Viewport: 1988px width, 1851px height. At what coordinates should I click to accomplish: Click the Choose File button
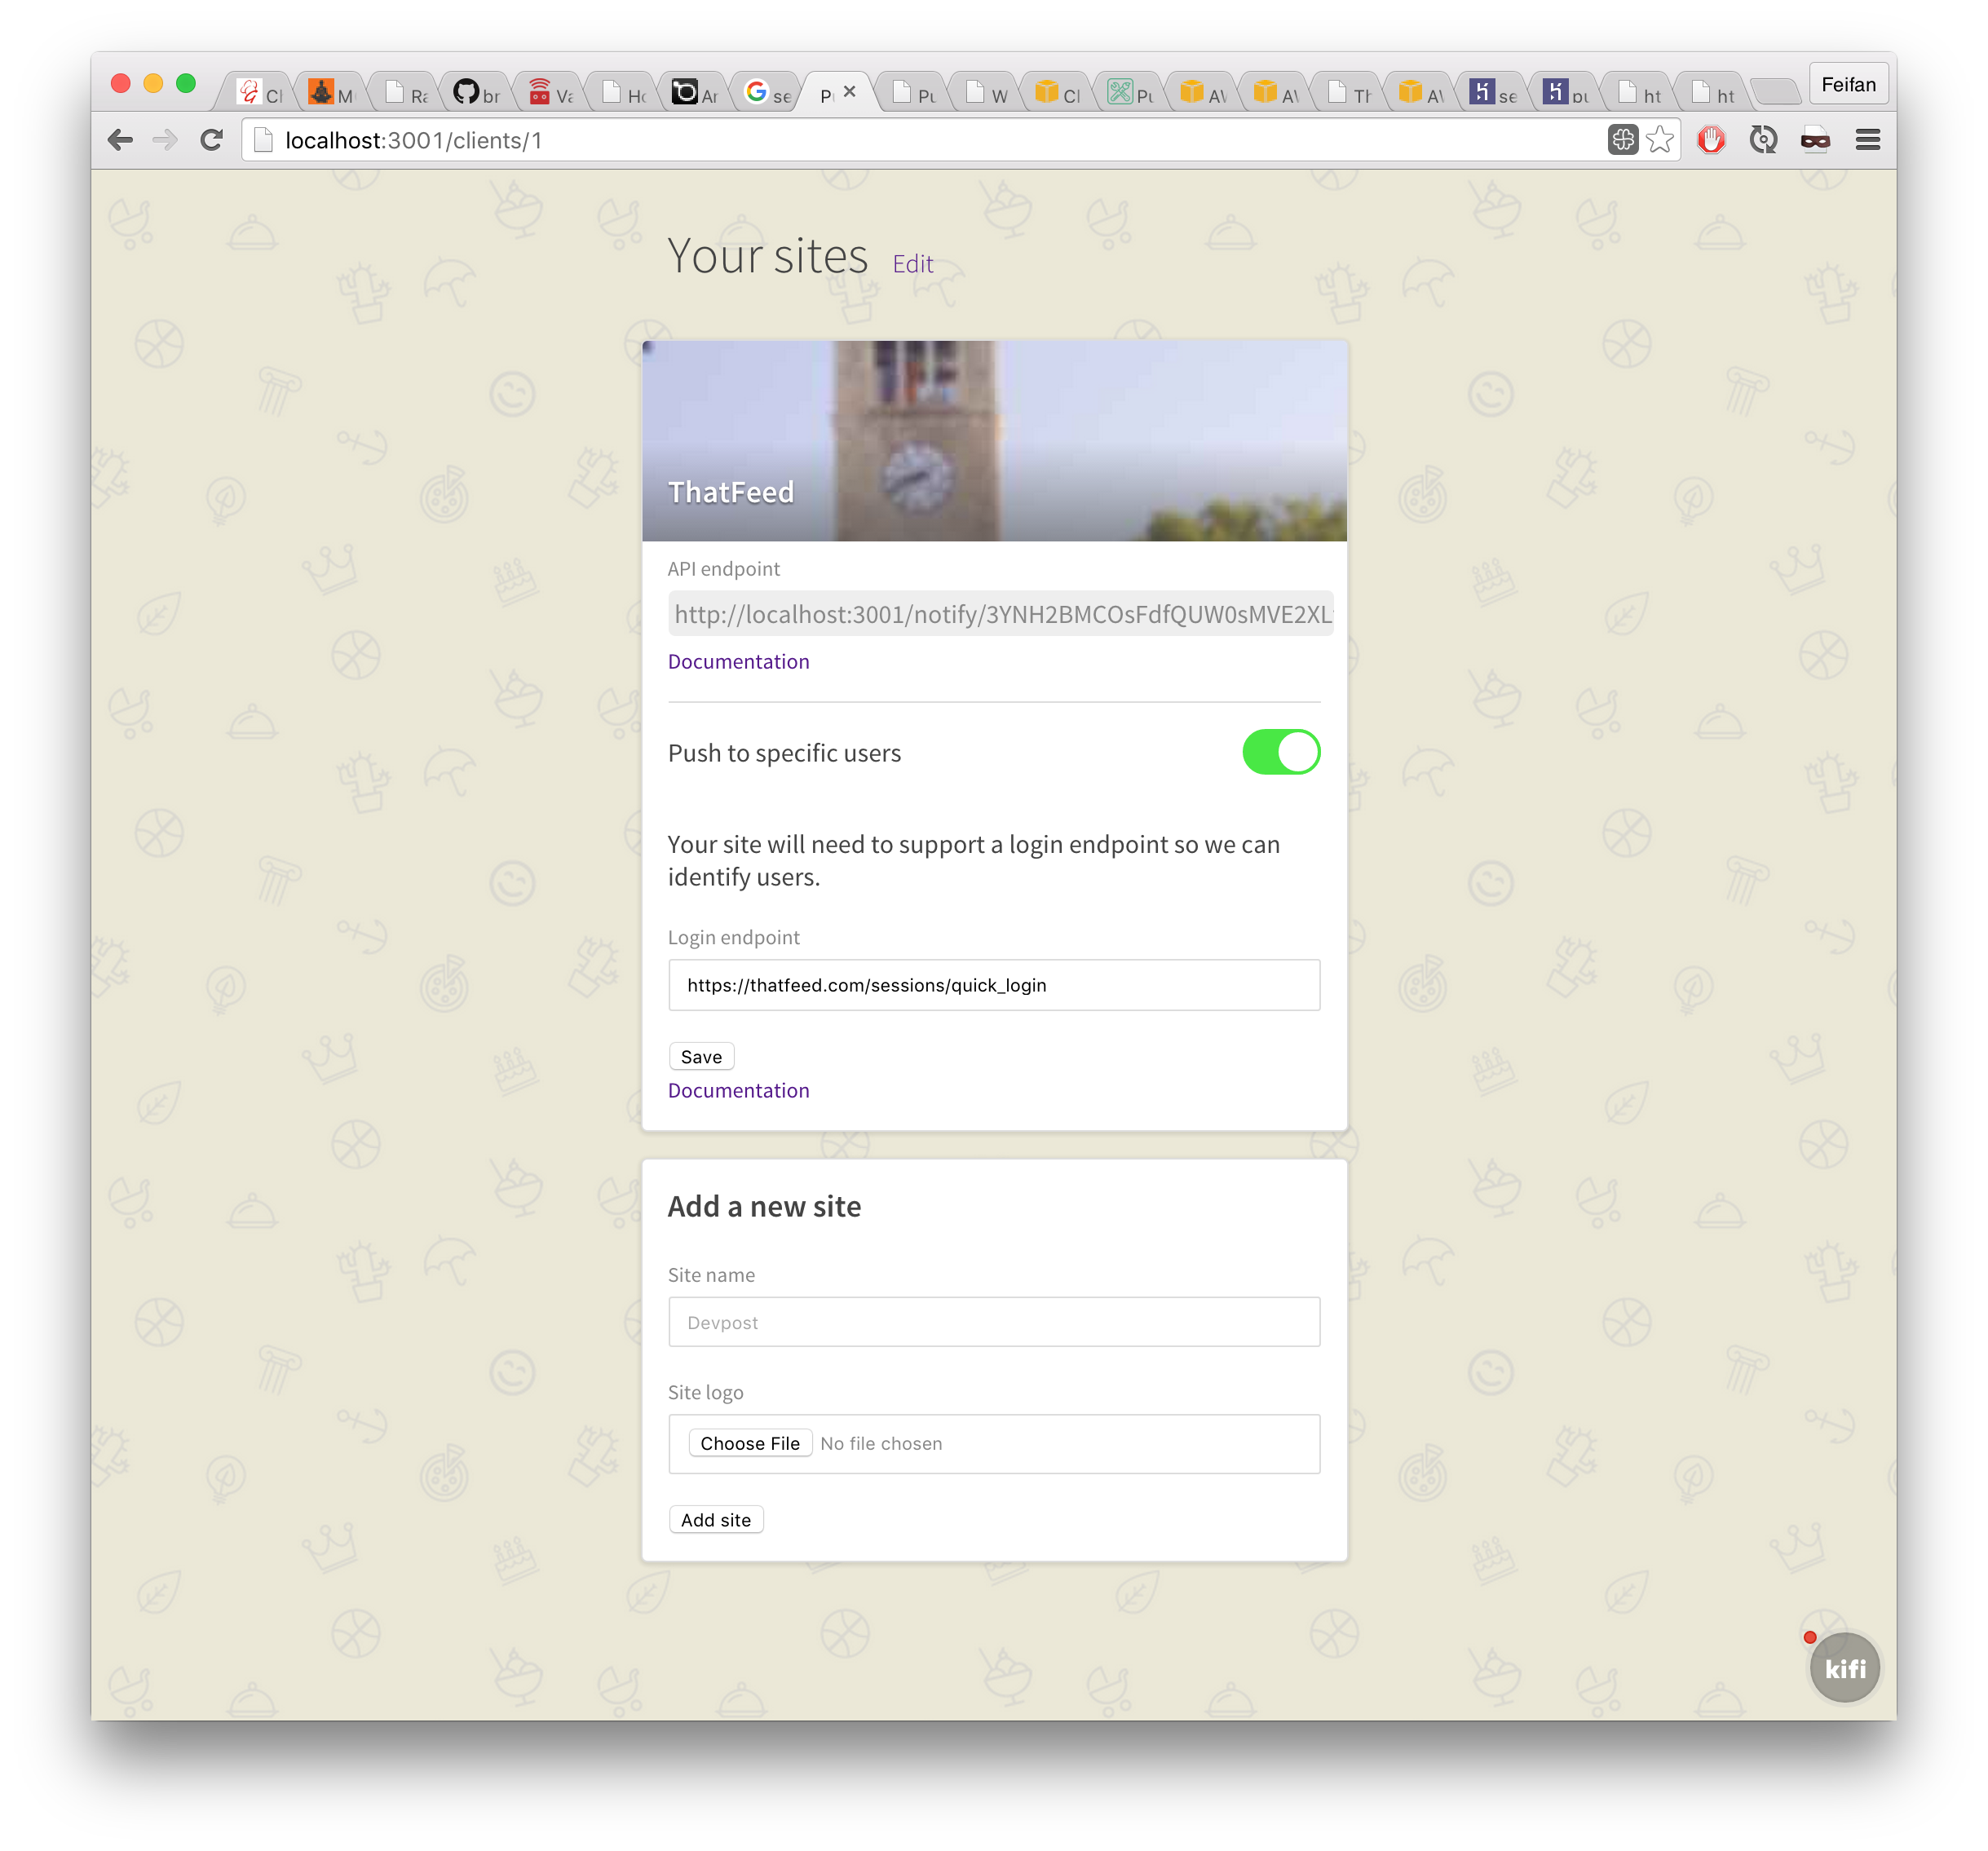click(x=749, y=1443)
